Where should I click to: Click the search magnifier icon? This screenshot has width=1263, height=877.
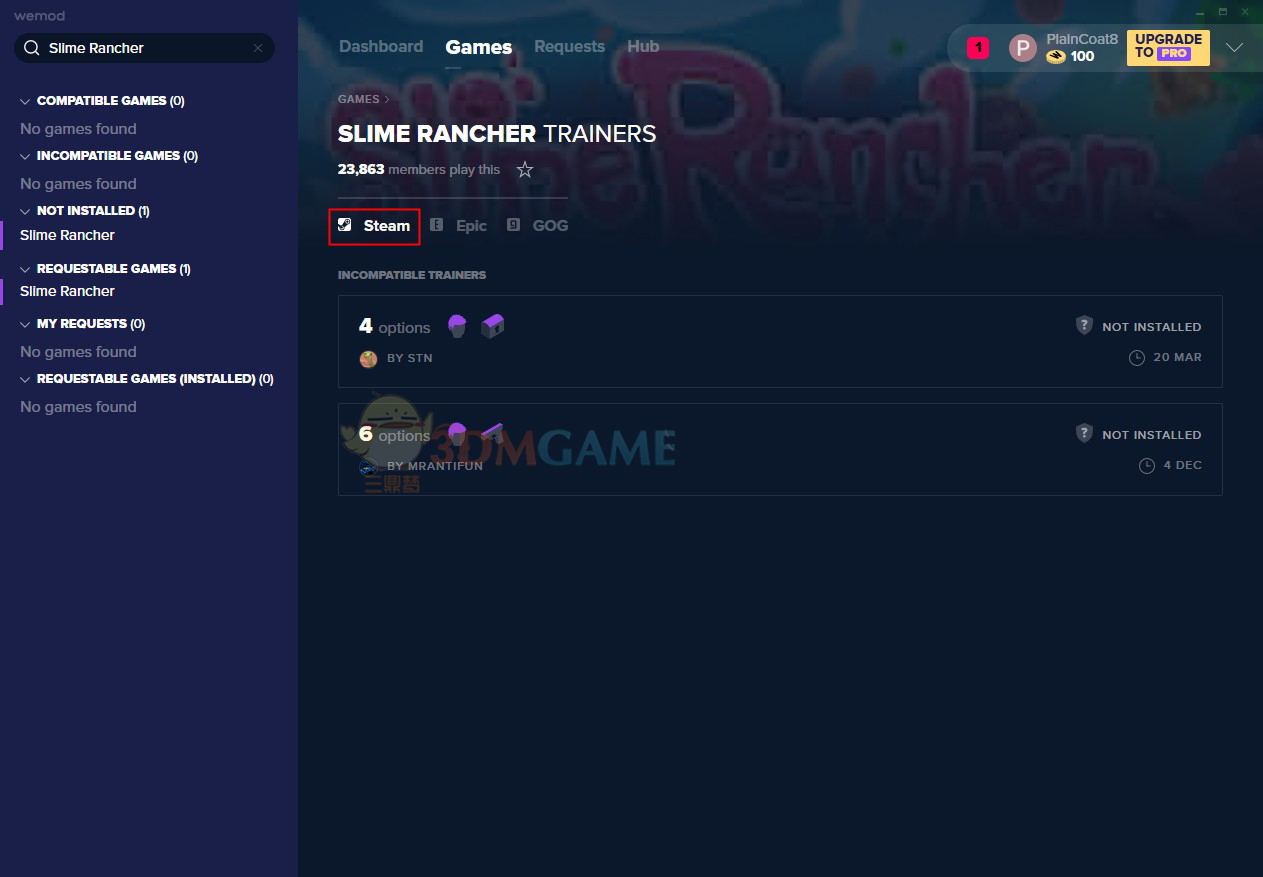pyautogui.click(x=31, y=48)
